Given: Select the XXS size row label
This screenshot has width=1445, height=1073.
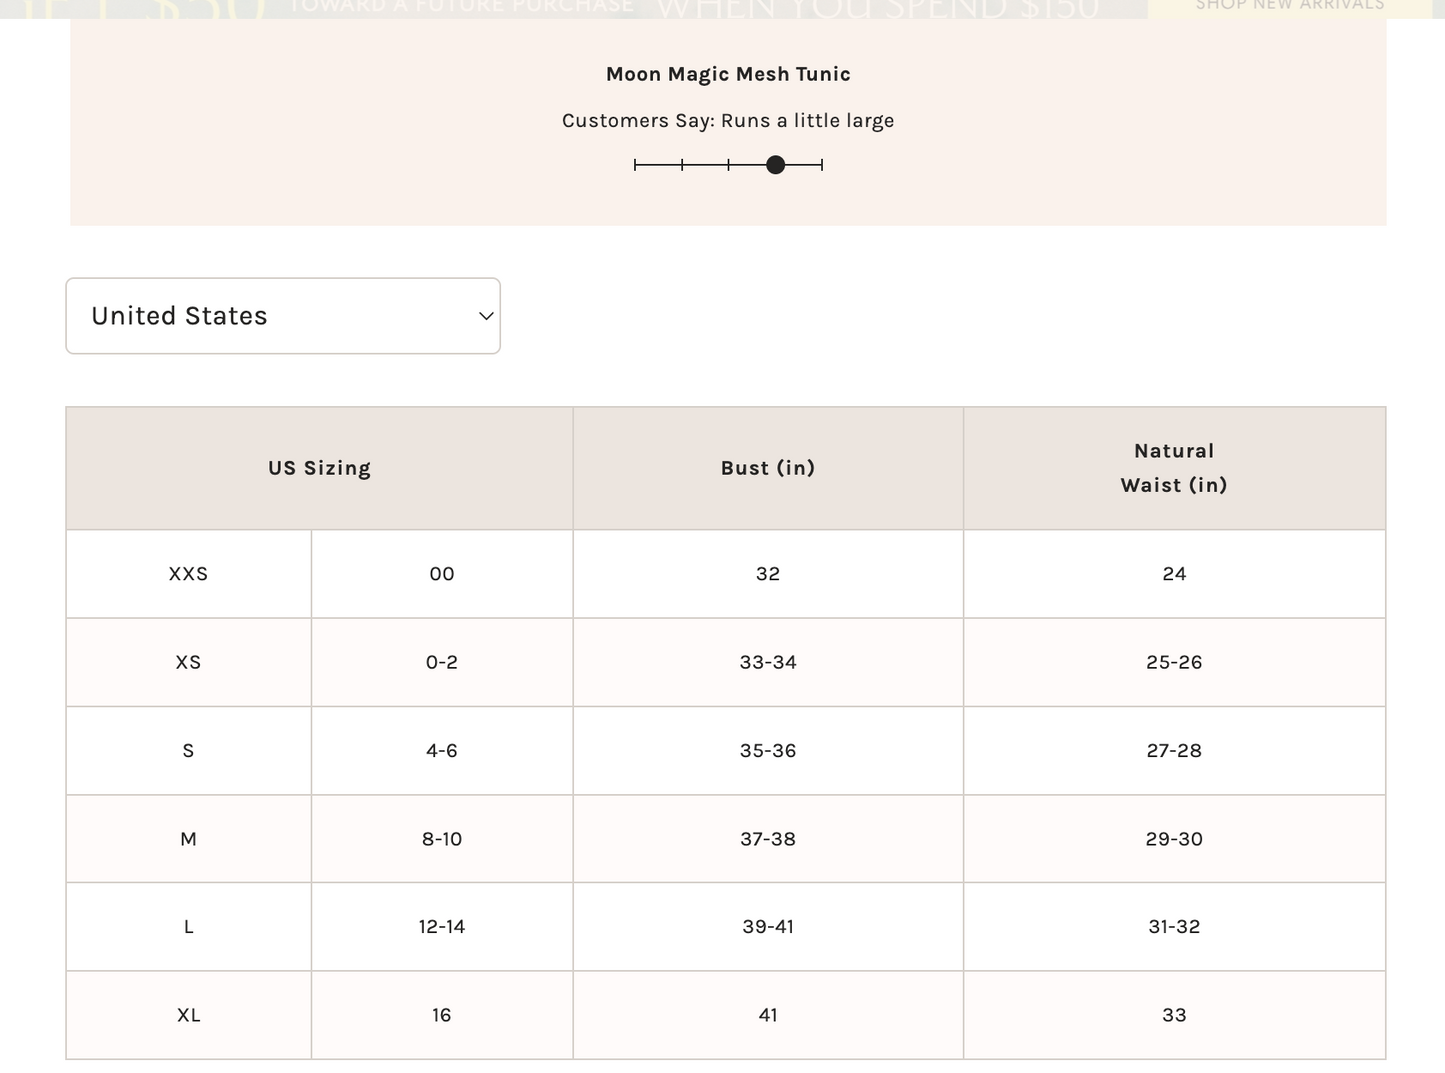Looking at the screenshot, I should tap(188, 574).
